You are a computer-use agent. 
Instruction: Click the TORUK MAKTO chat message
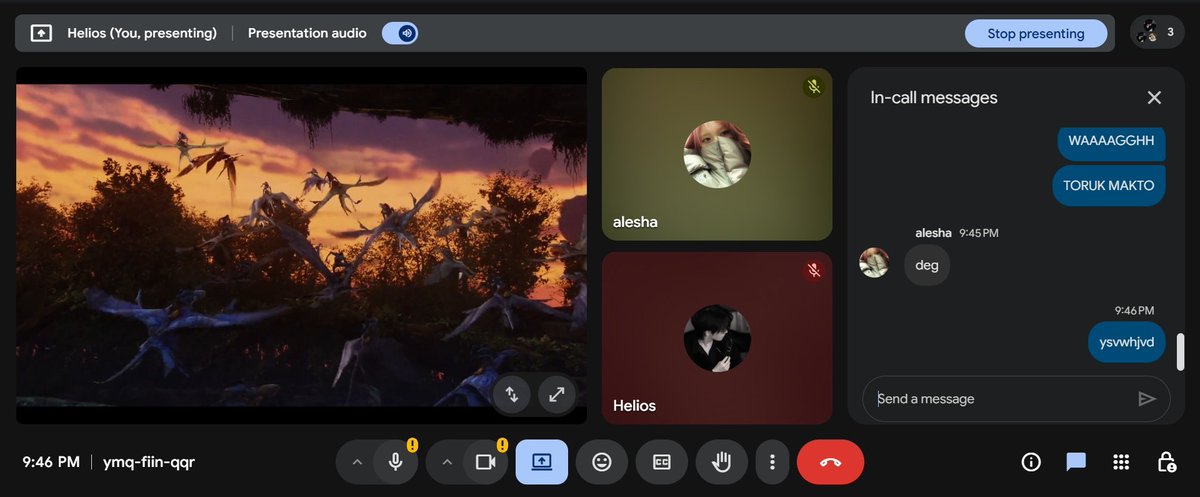1109,186
